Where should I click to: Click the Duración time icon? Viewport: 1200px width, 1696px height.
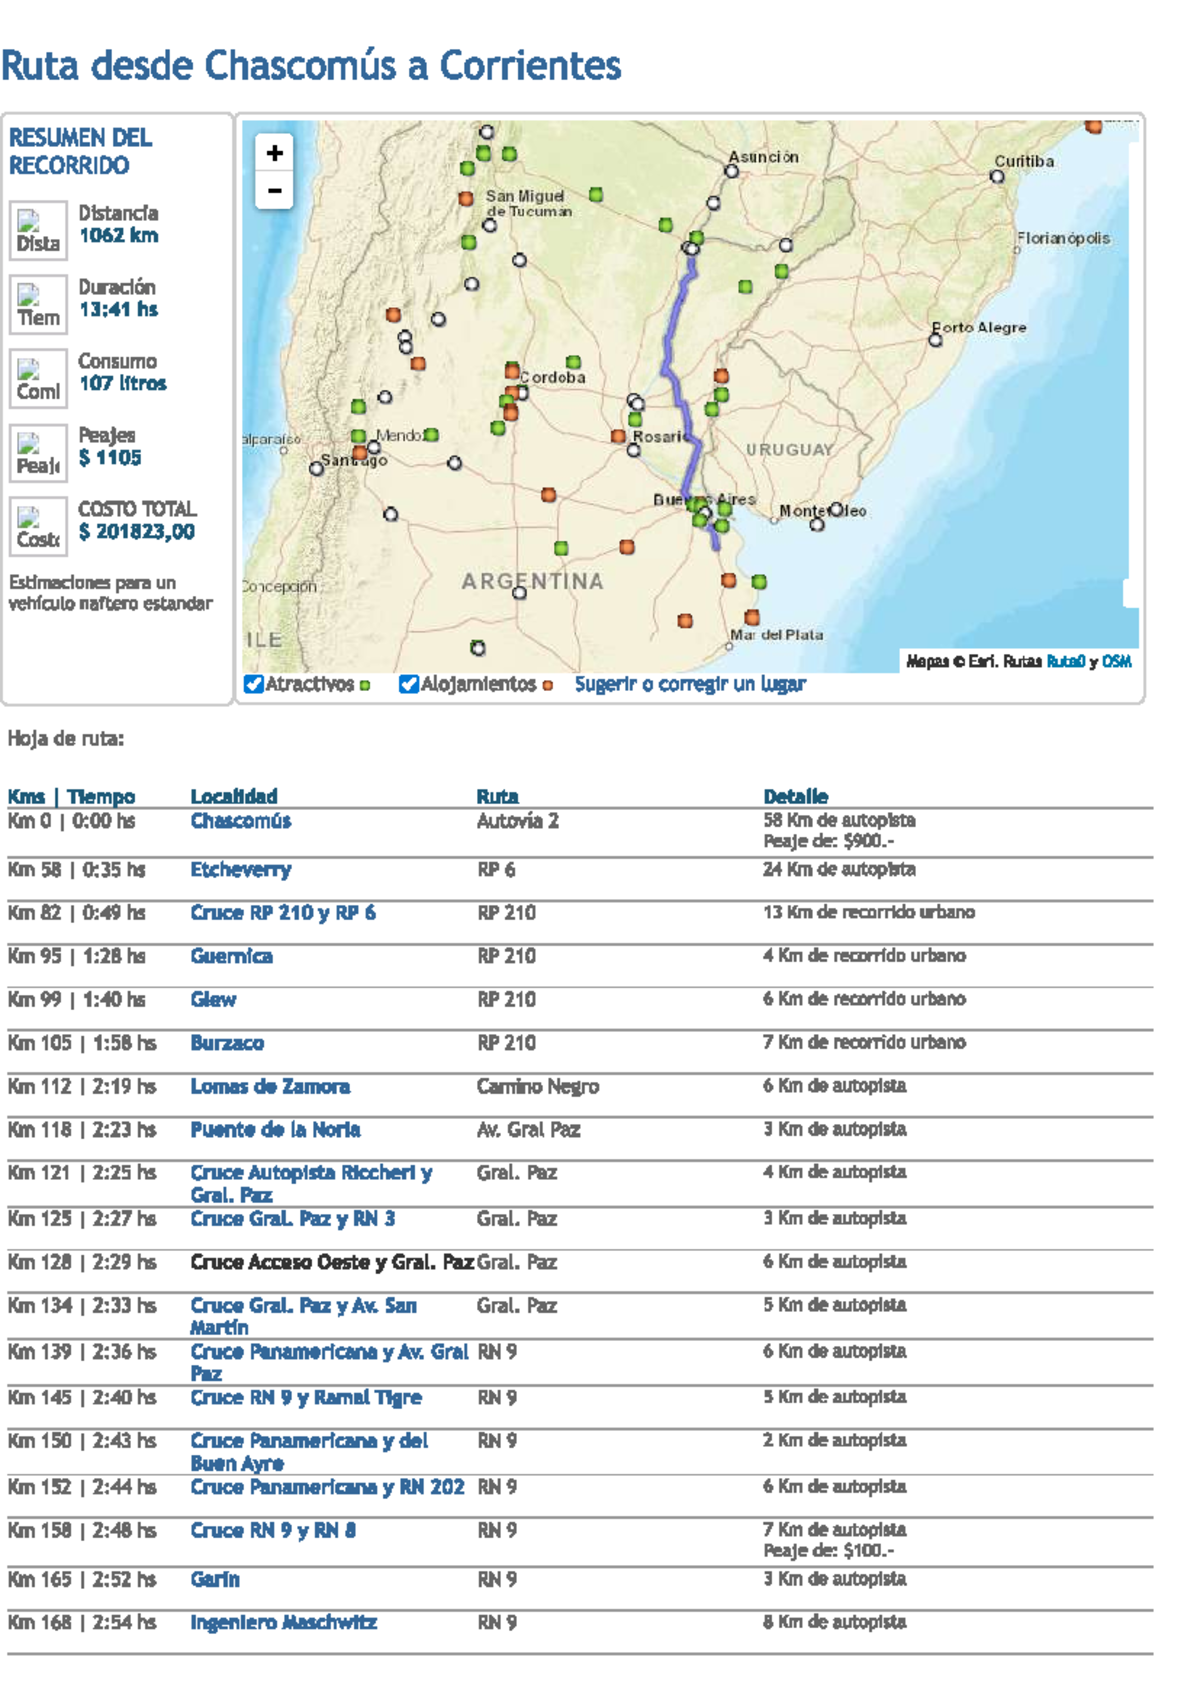pos(38,305)
